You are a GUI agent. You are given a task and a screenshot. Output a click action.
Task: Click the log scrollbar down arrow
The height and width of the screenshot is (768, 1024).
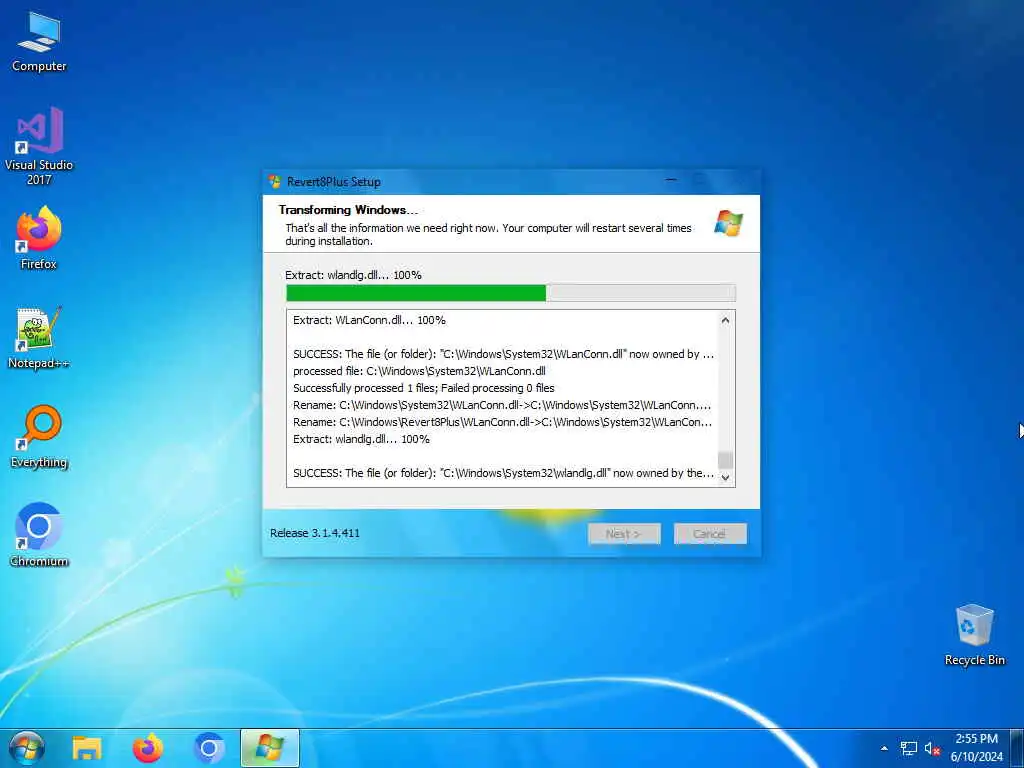click(726, 477)
